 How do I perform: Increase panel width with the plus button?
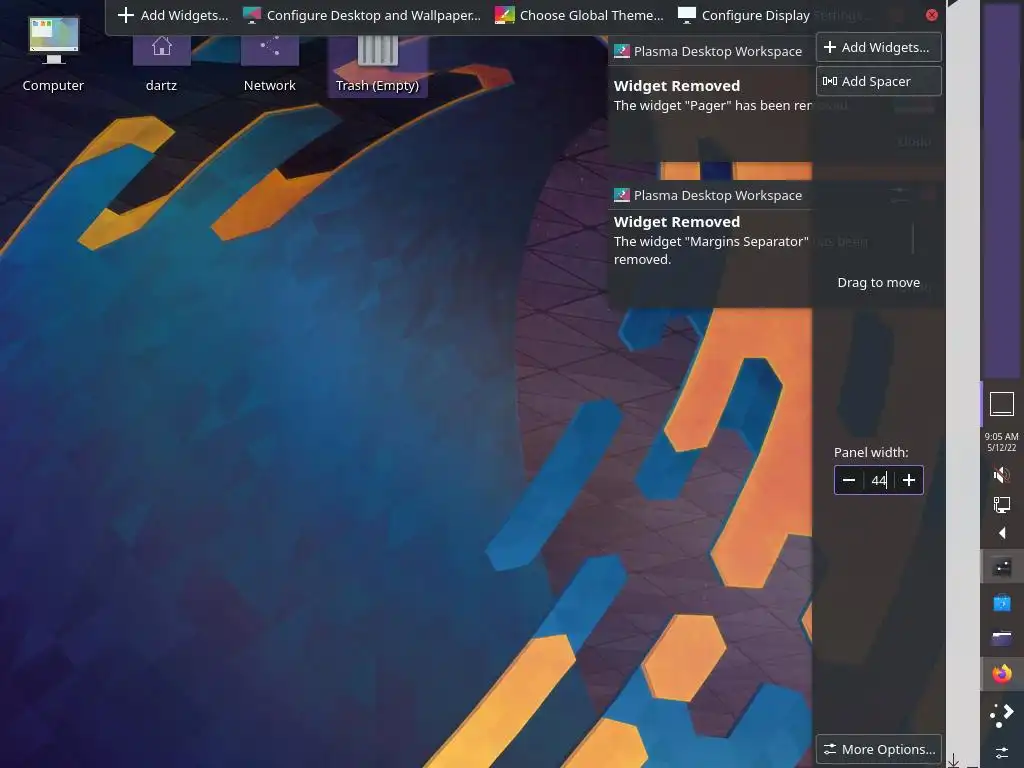tap(909, 481)
